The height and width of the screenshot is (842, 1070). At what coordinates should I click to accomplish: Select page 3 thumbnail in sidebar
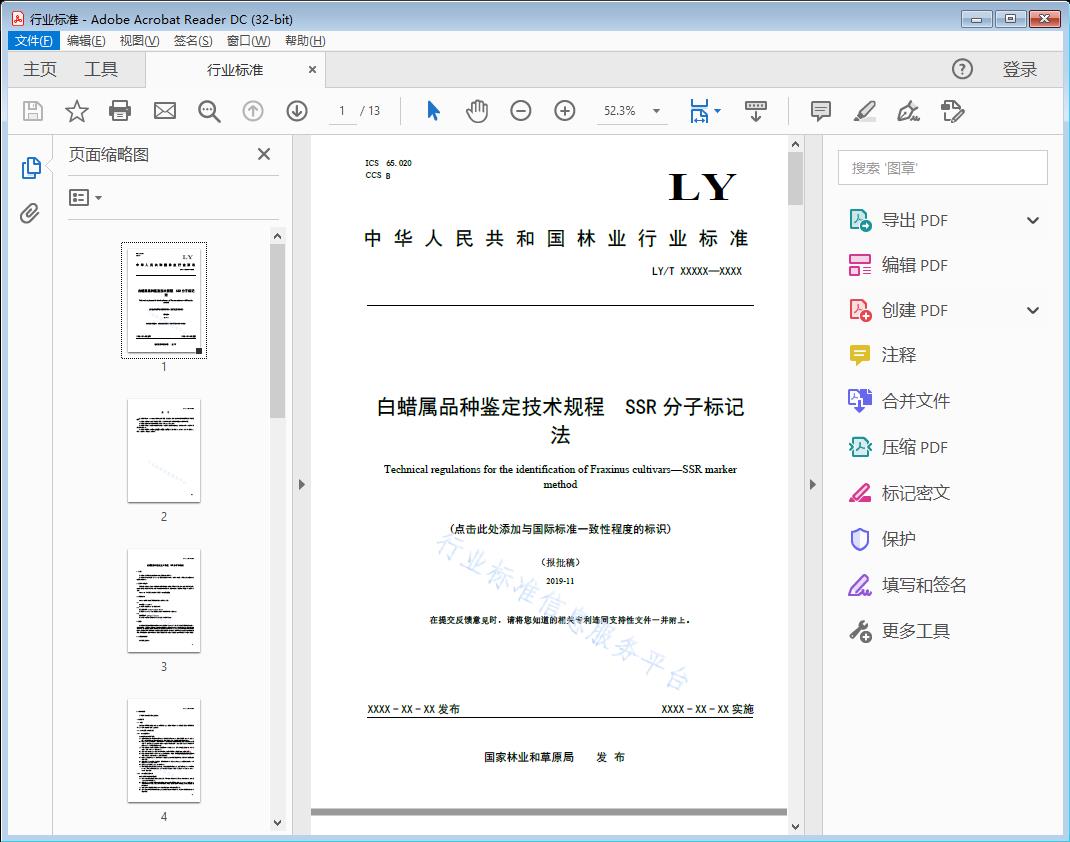[163, 600]
